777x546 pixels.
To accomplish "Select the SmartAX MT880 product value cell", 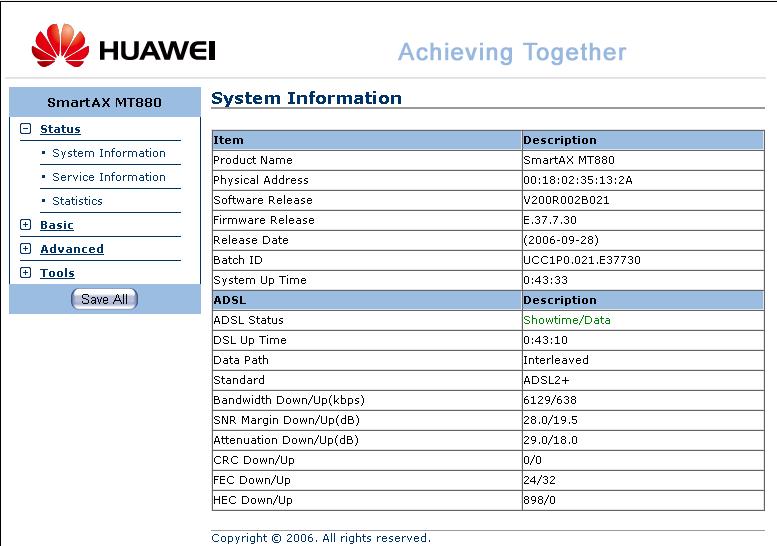I will [643, 160].
